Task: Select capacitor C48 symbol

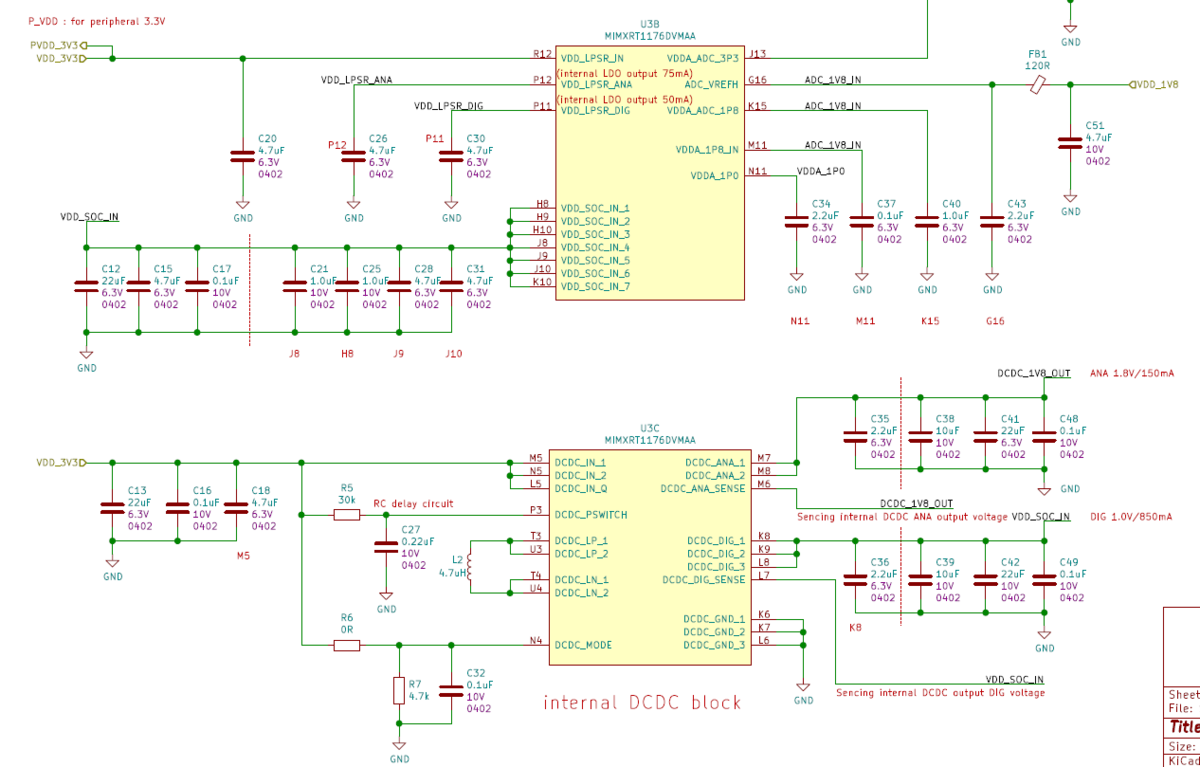Action: pyautogui.click(x=1045, y=436)
